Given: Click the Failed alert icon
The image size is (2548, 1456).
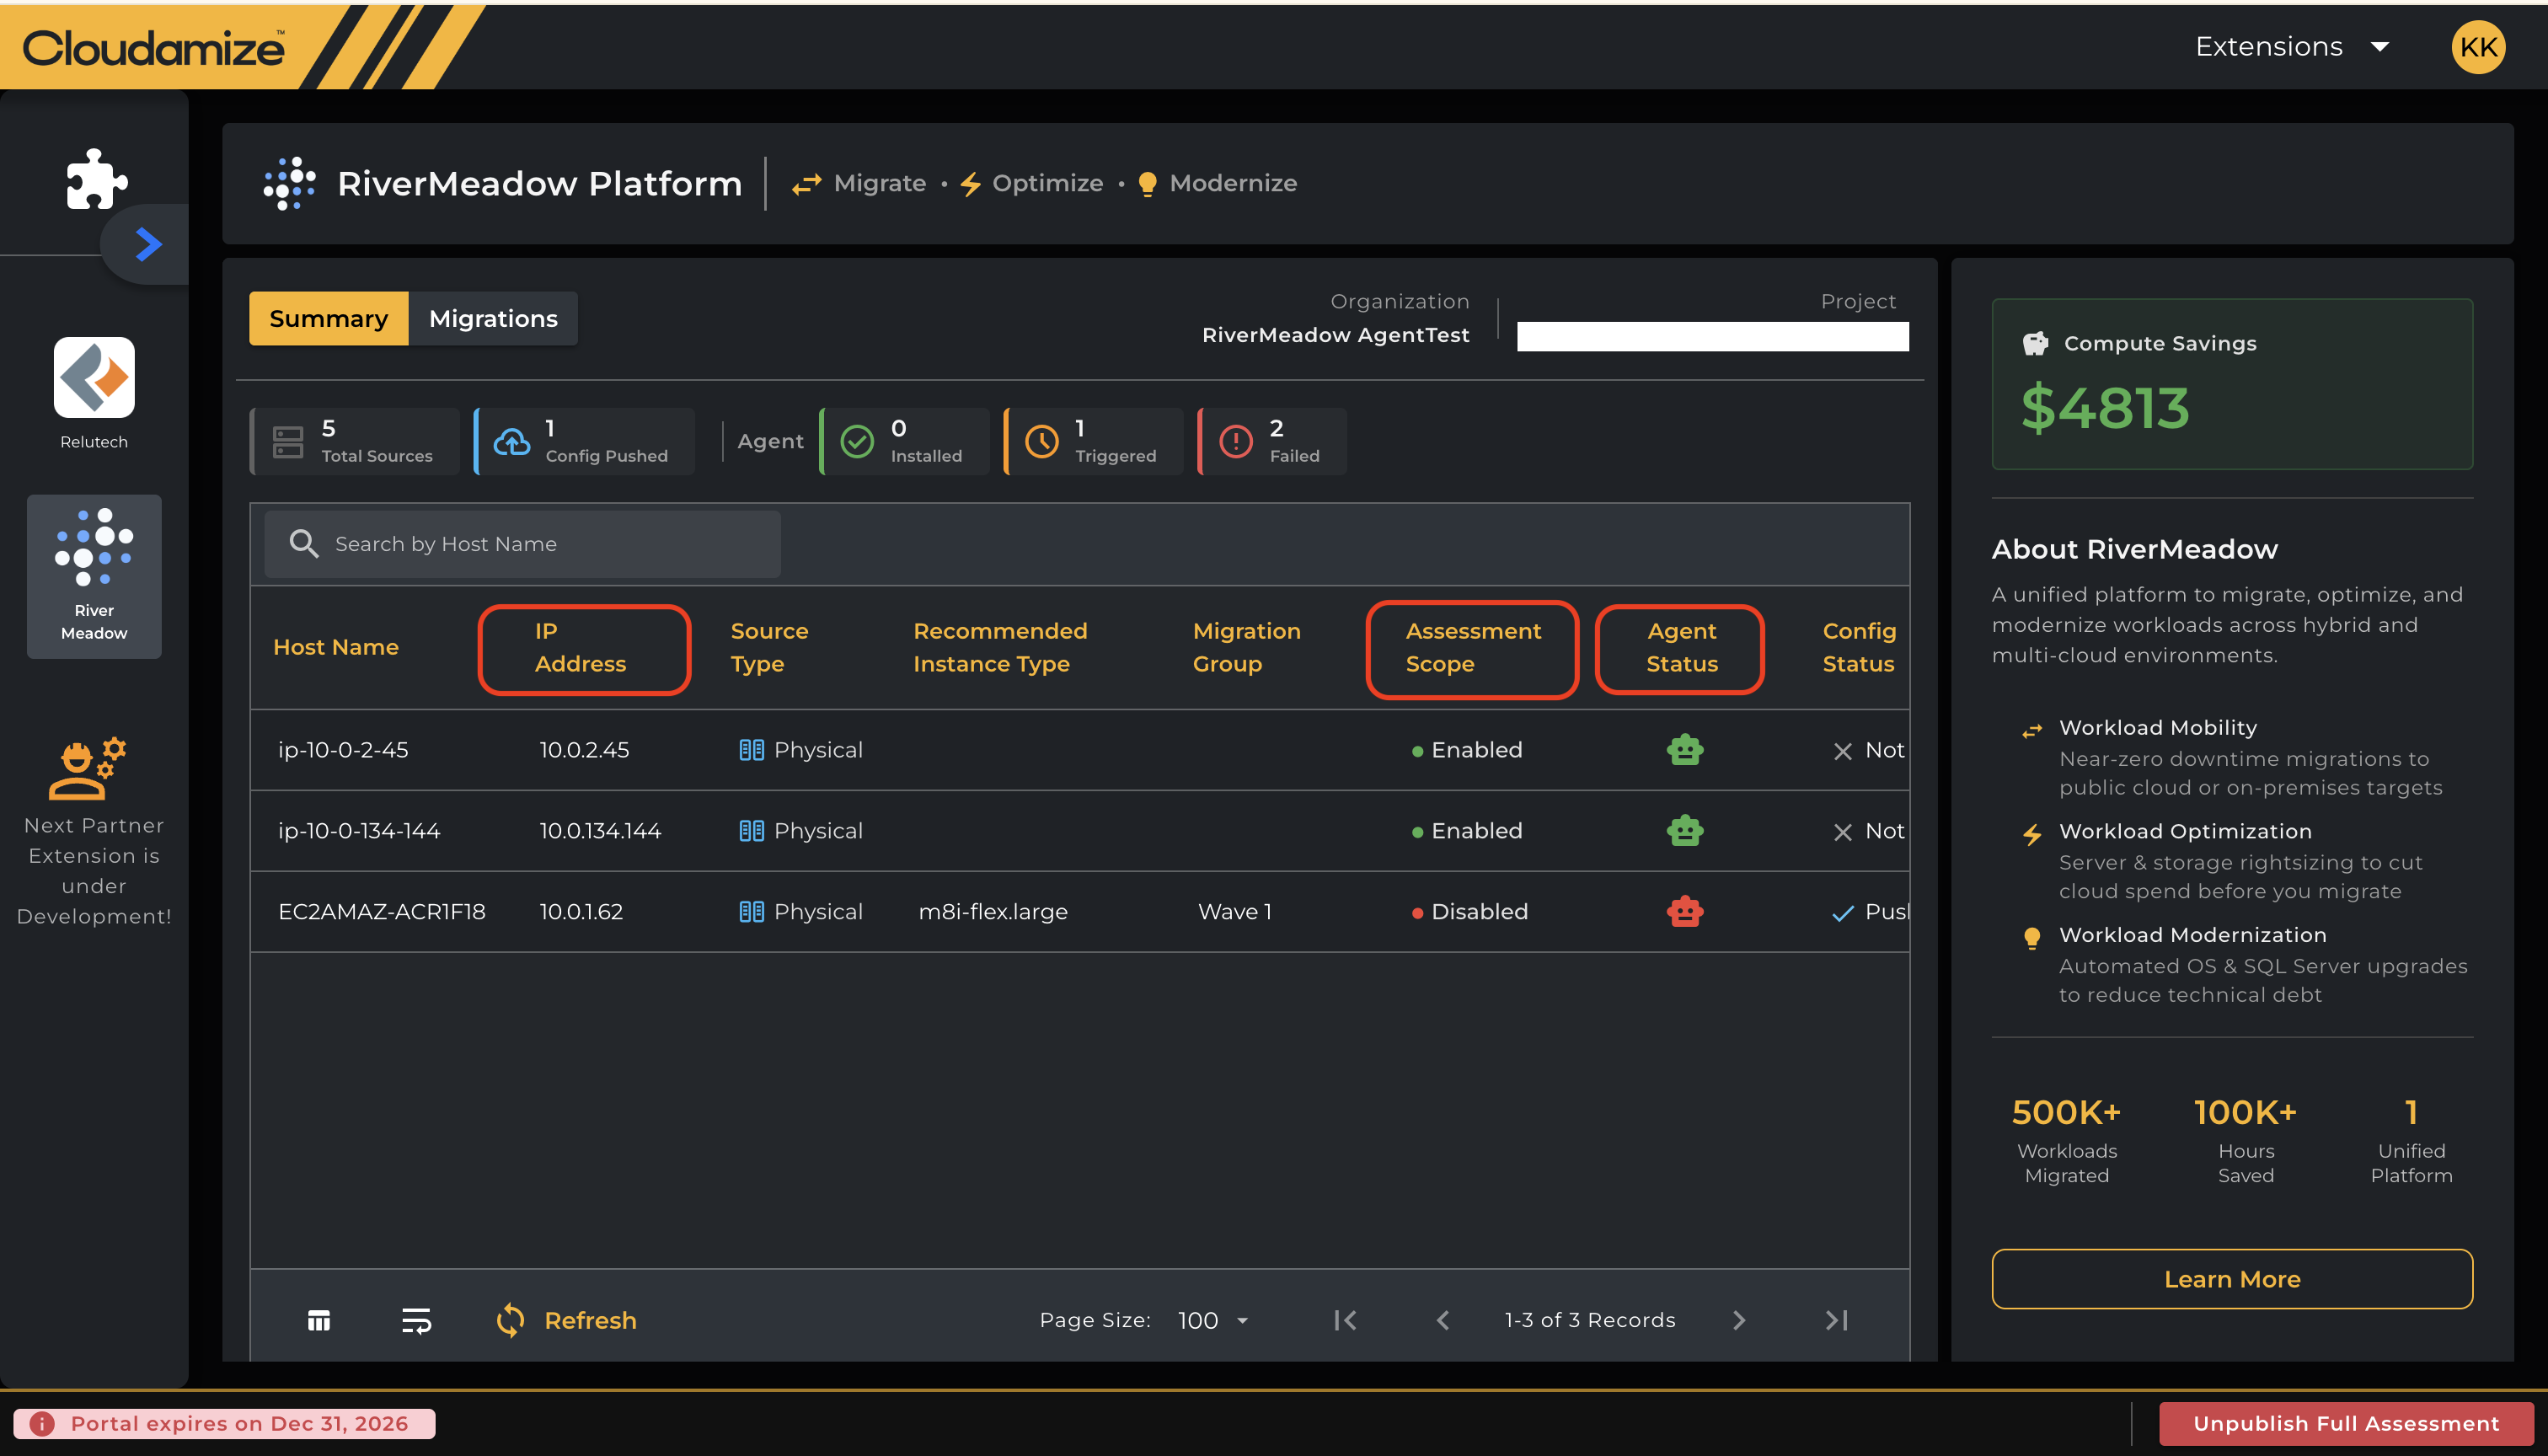Looking at the screenshot, I should coord(1236,441).
